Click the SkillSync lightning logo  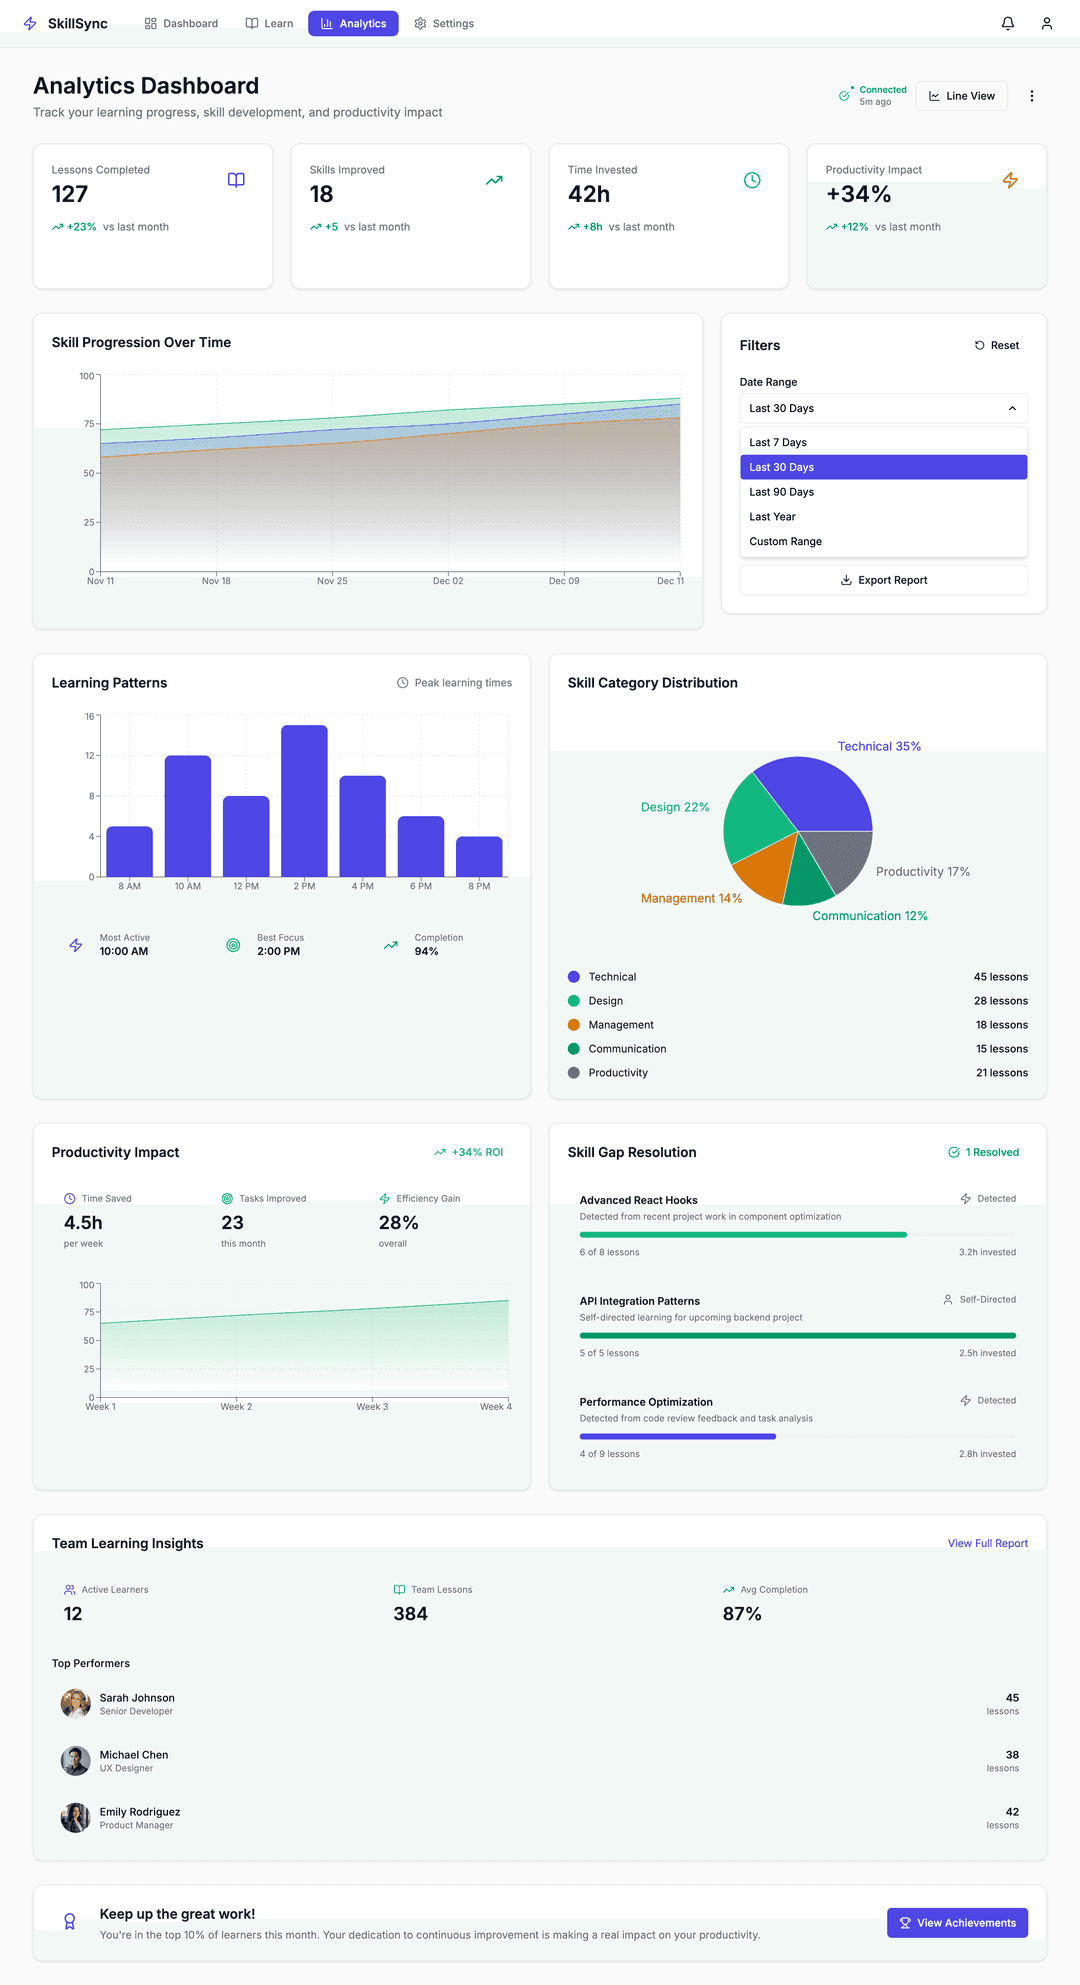pos(30,23)
